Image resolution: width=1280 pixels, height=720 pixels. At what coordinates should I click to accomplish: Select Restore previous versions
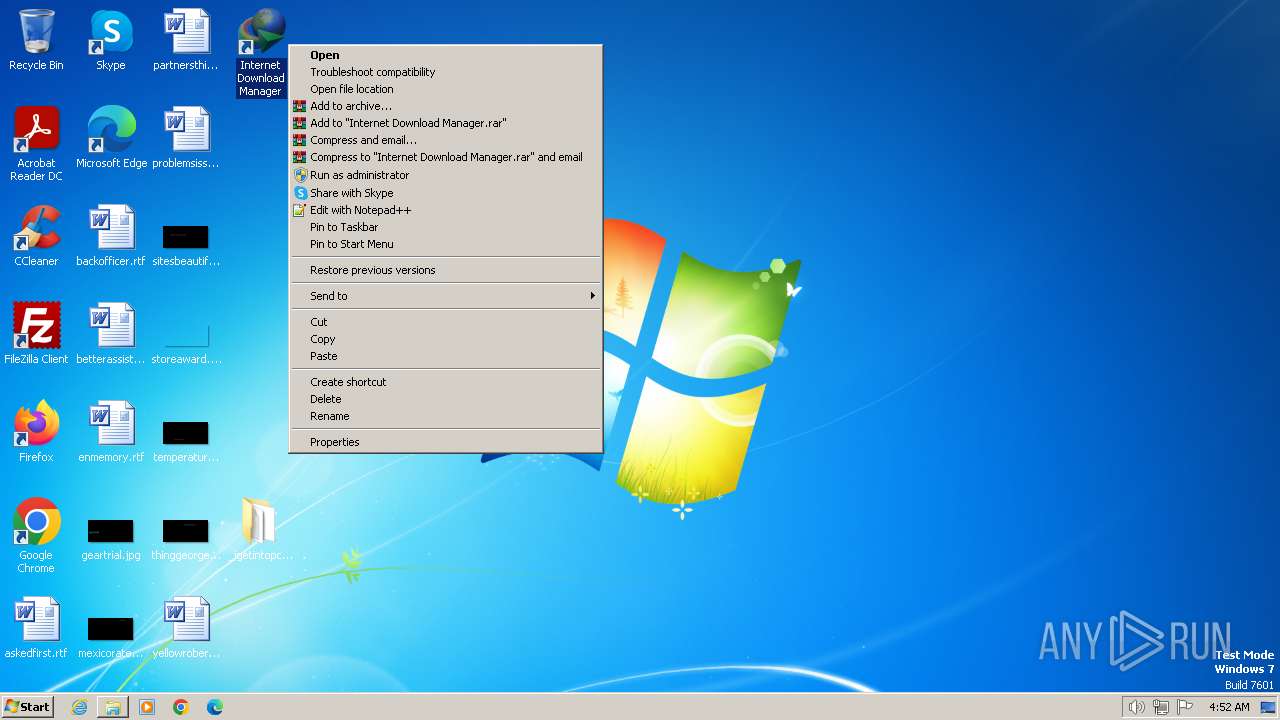(446, 270)
